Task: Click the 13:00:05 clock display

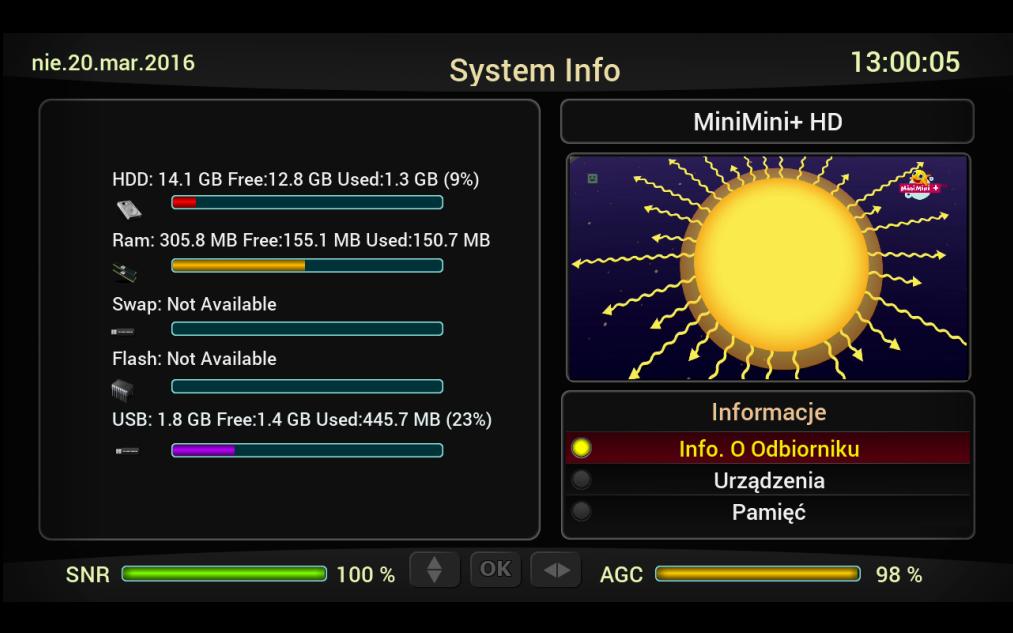Action: (904, 63)
